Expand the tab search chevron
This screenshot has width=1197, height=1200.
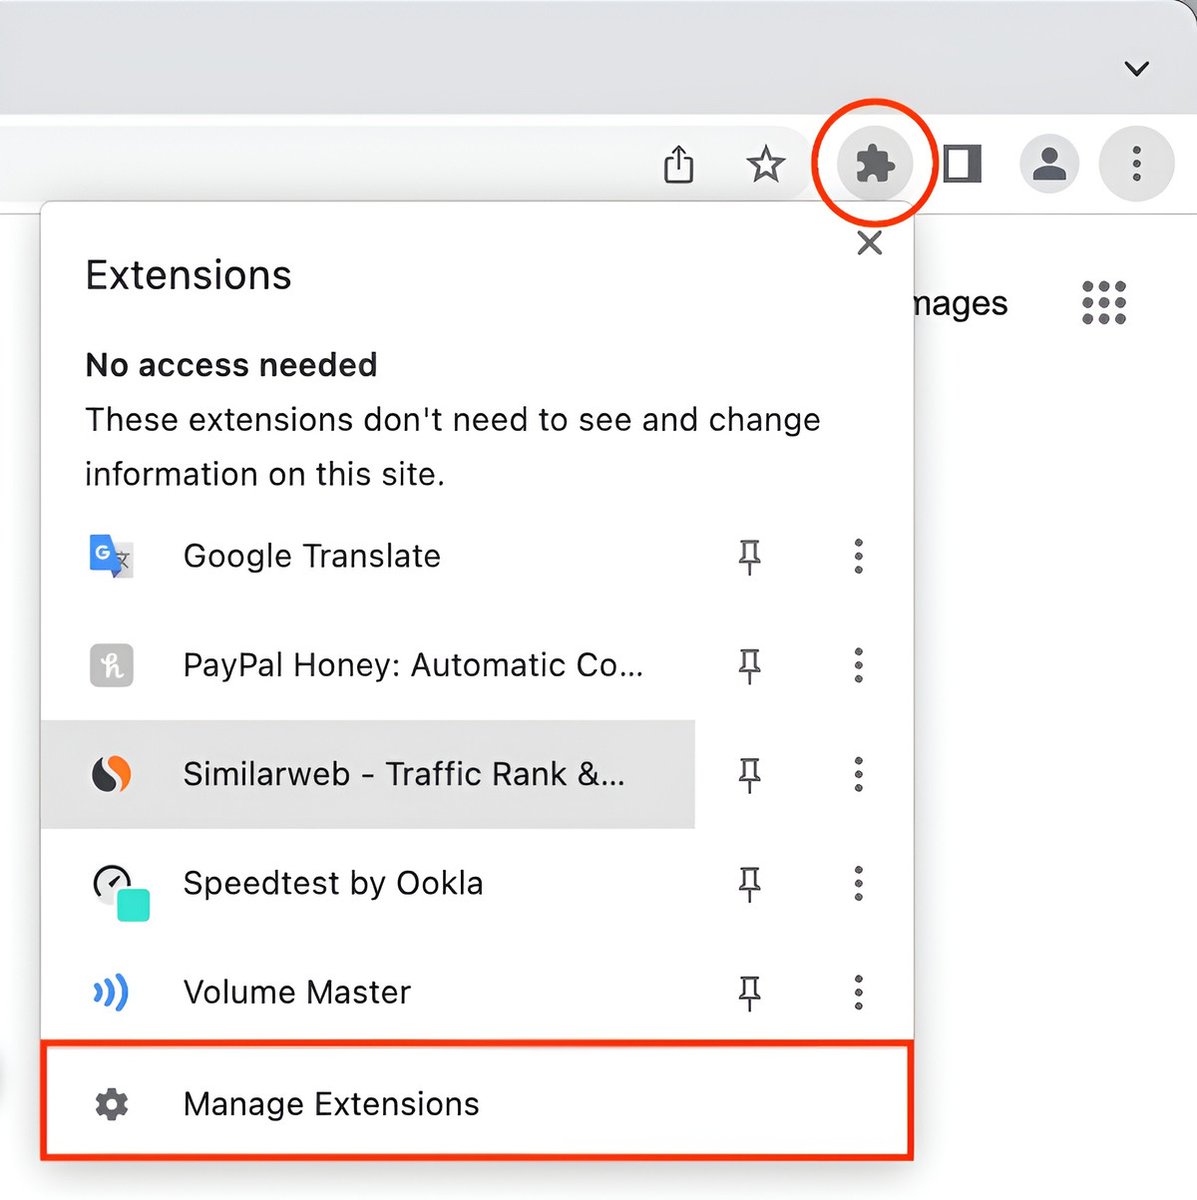[x=1136, y=69]
